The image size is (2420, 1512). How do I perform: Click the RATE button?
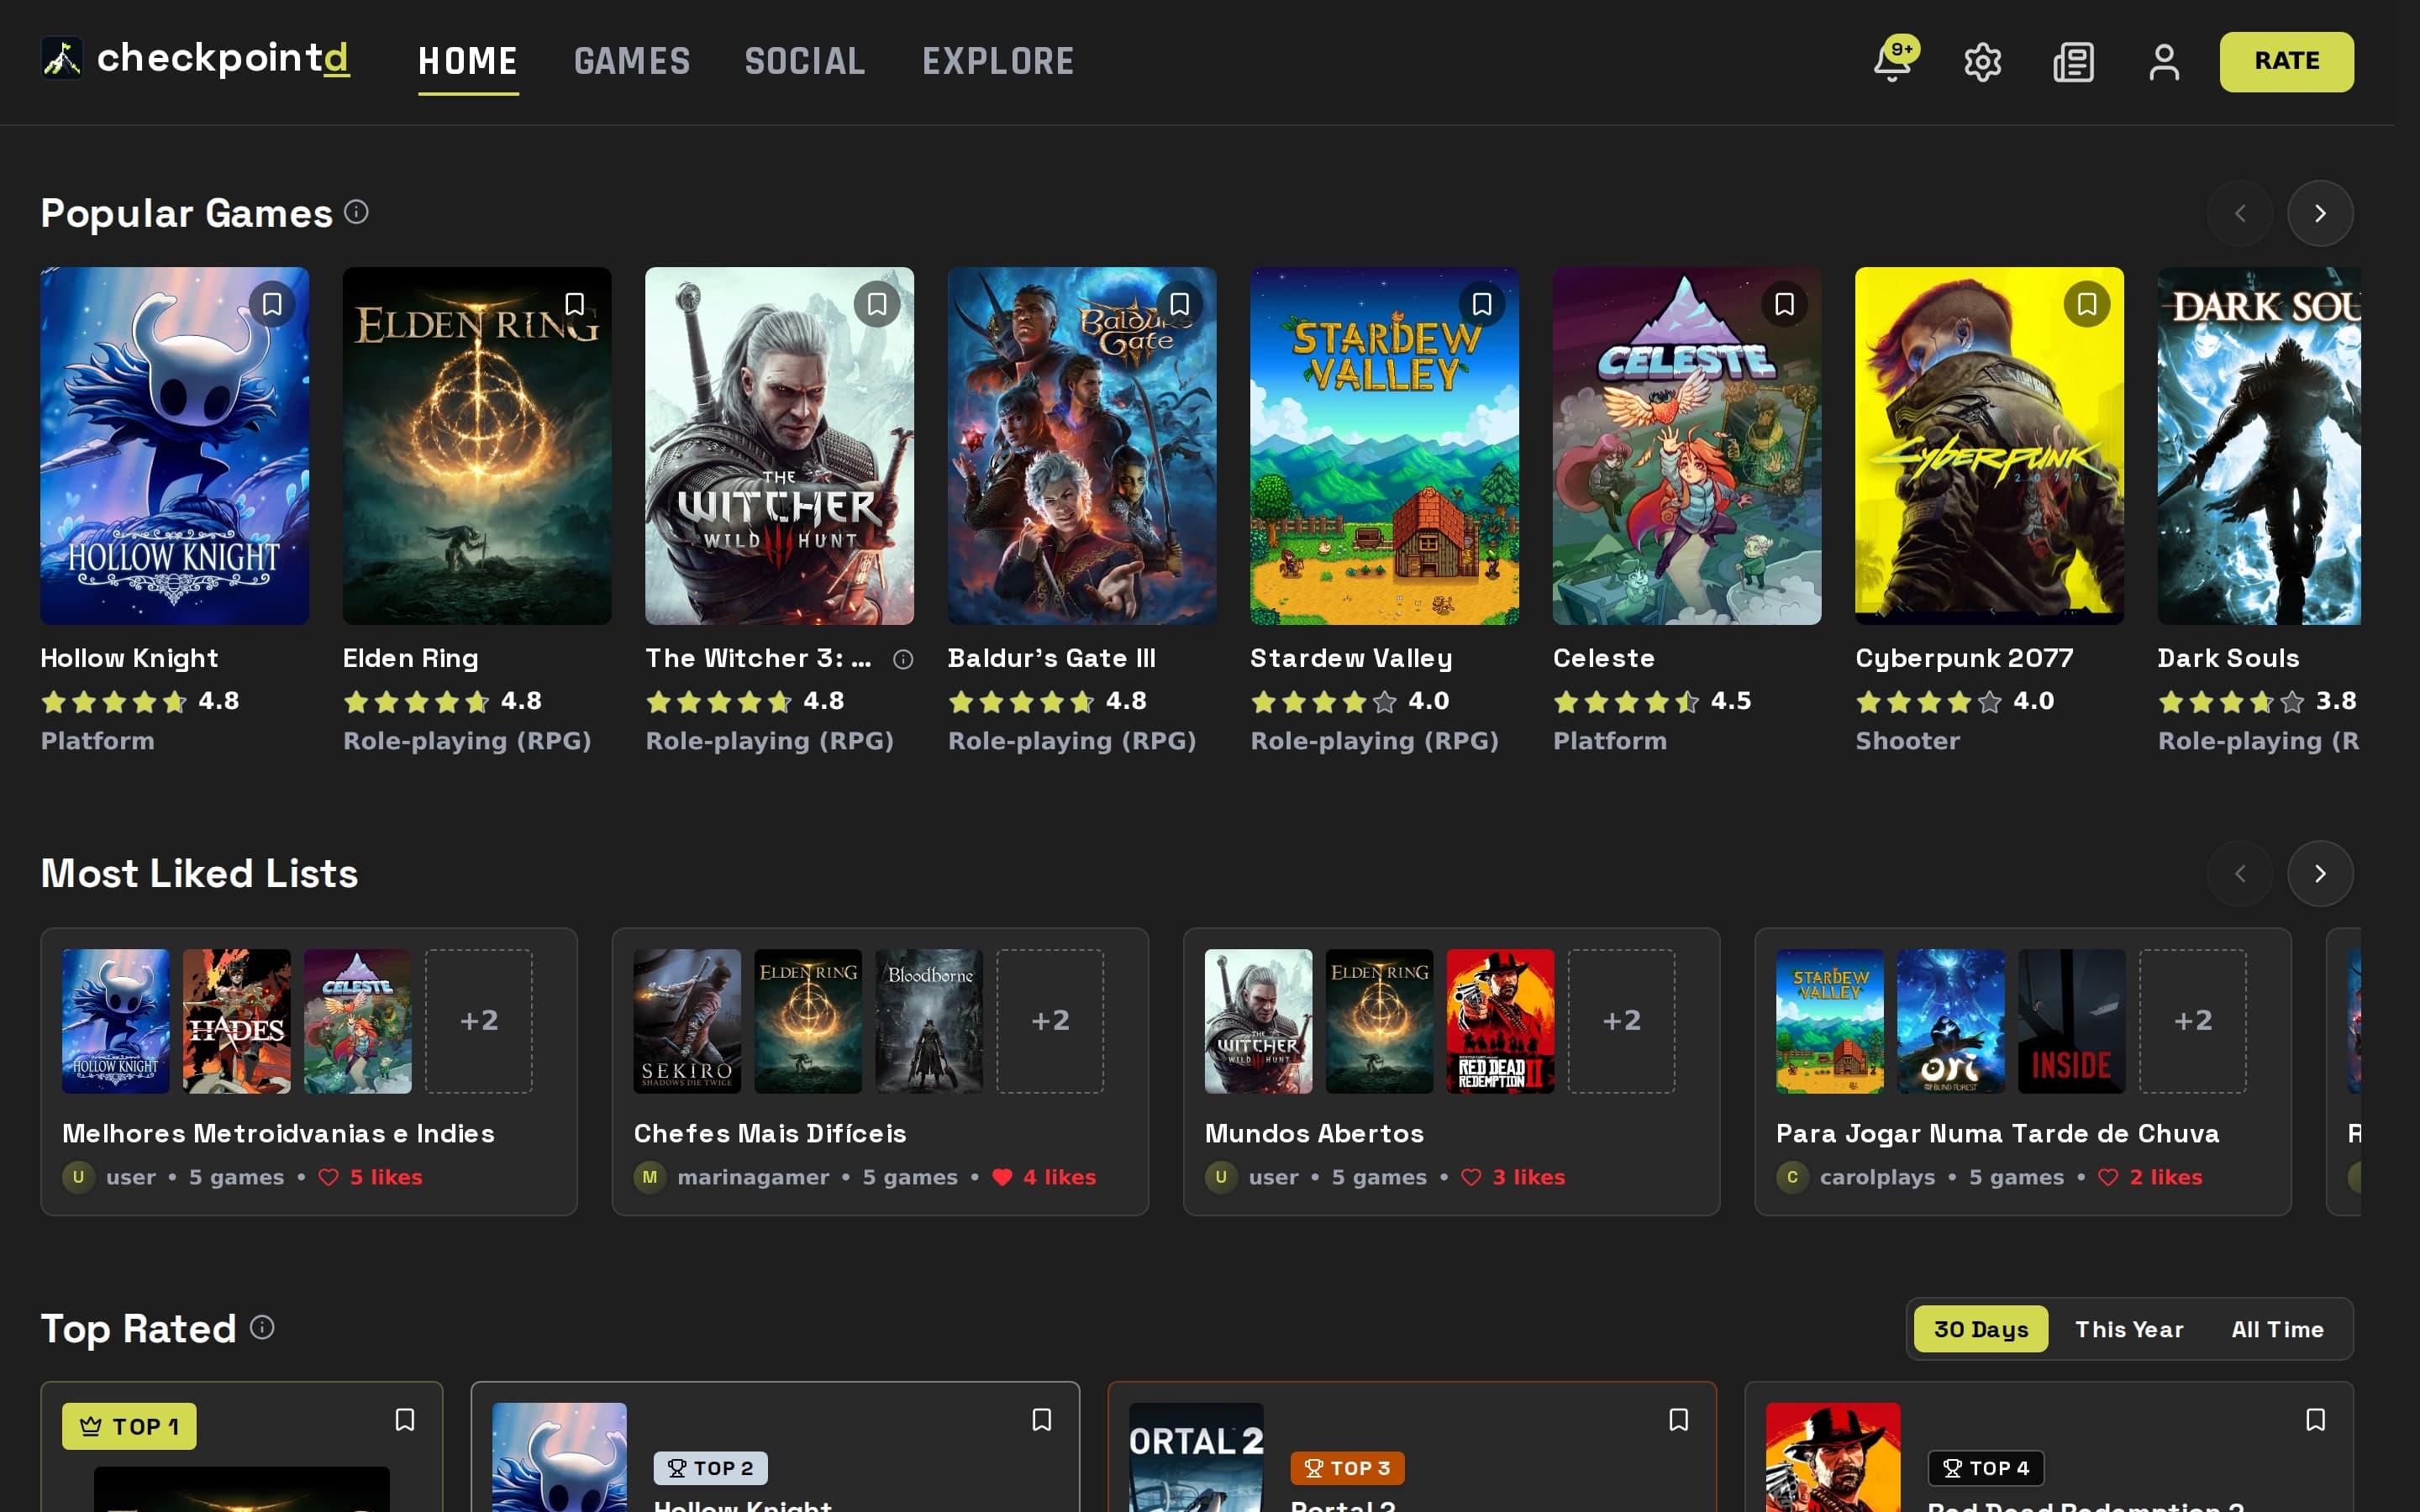[2287, 62]
